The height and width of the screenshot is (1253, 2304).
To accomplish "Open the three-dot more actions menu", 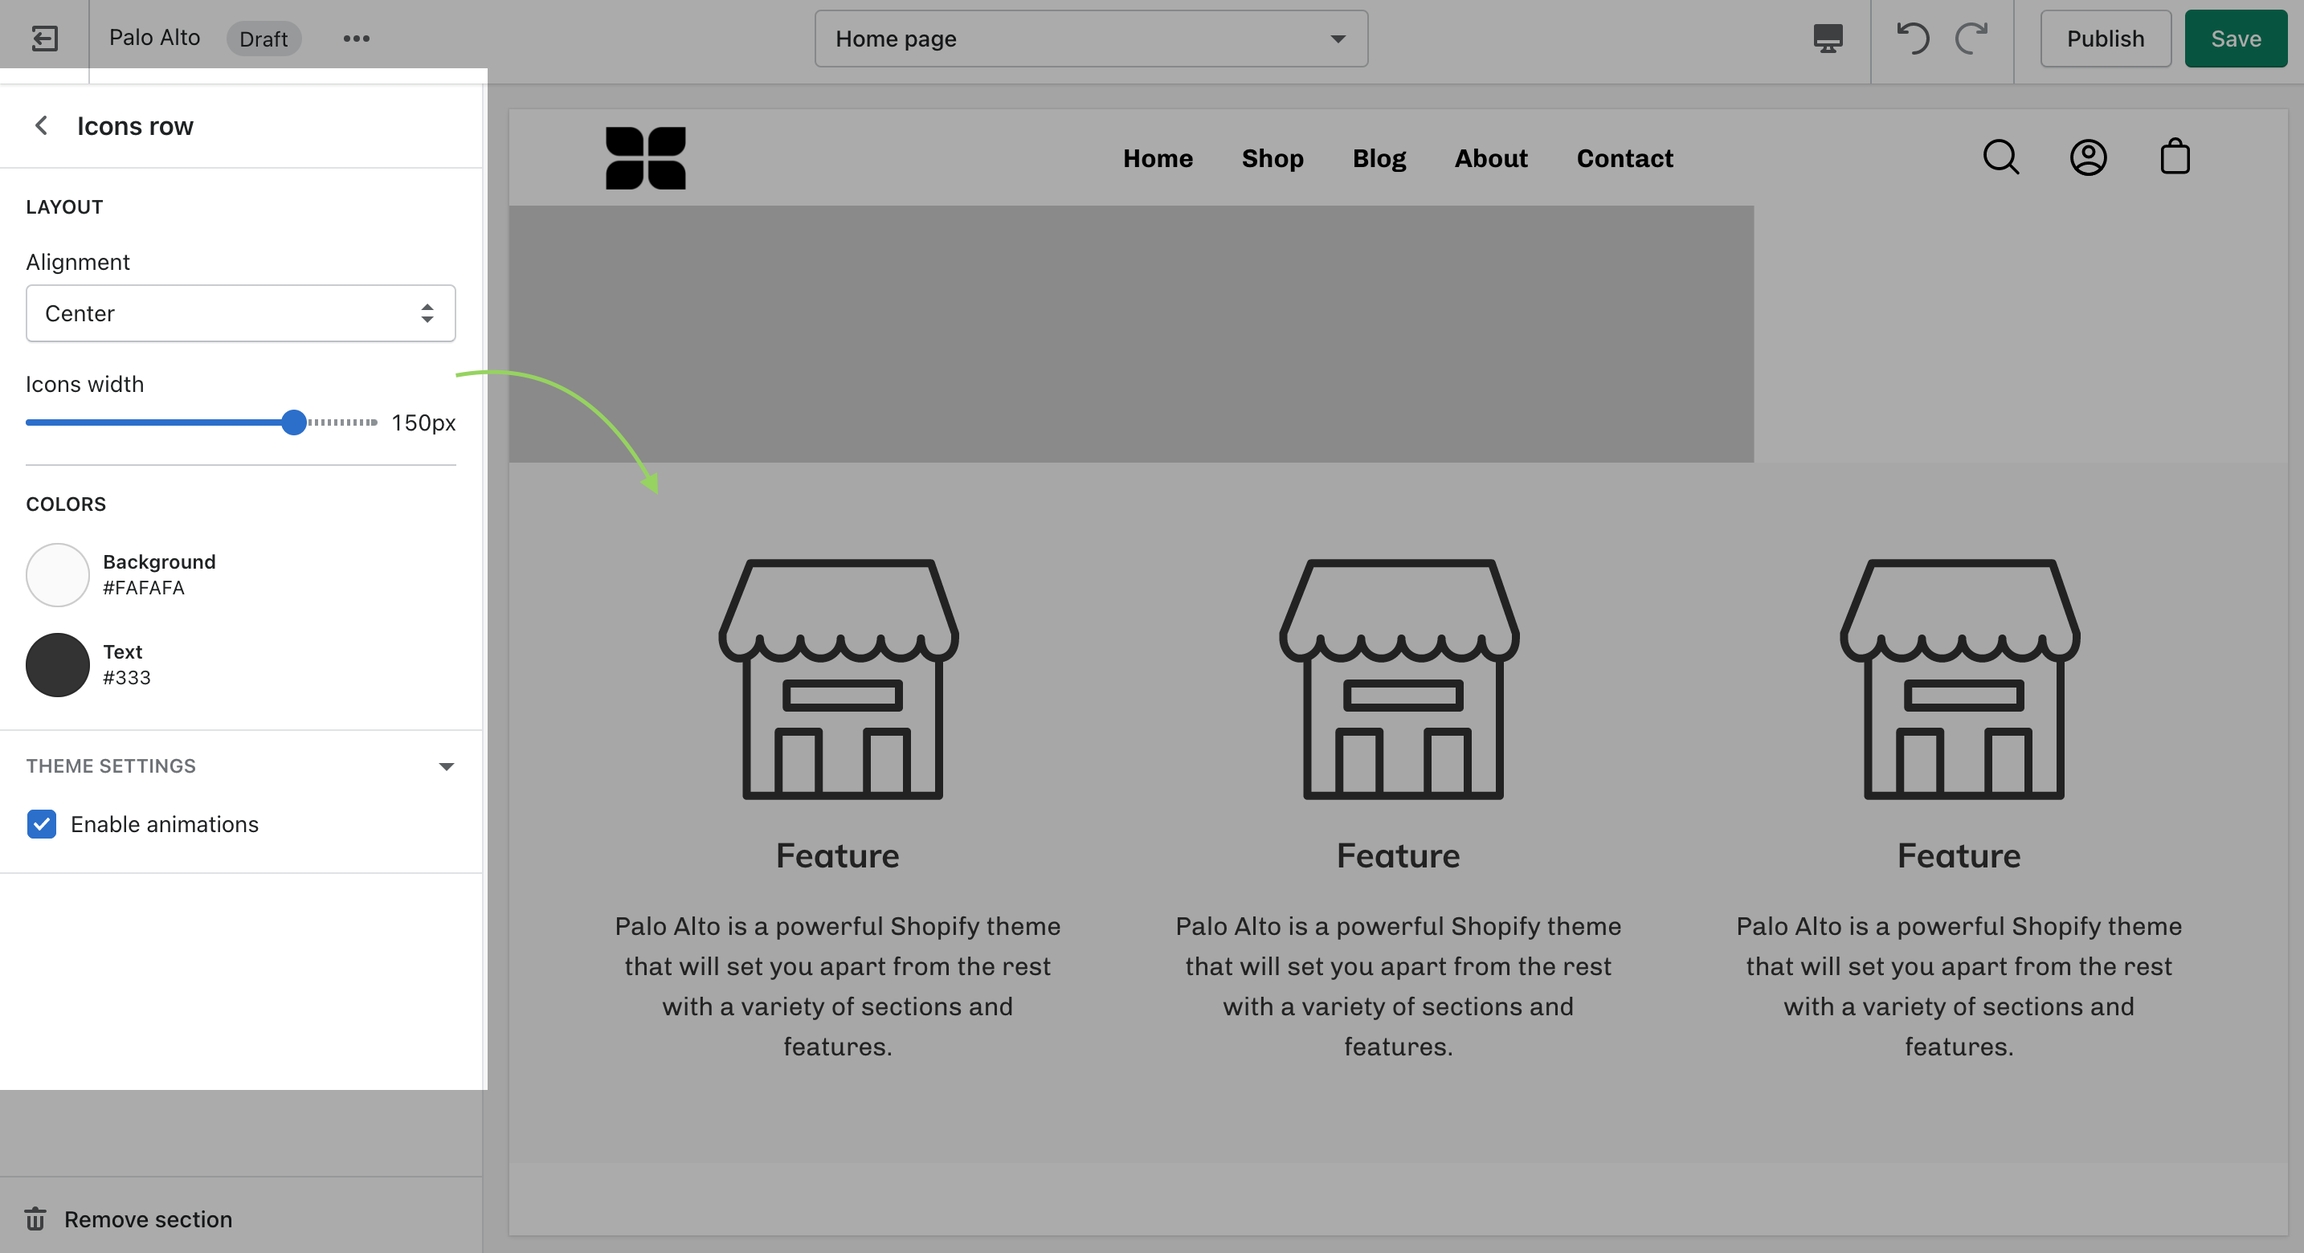I will point(356,38).
